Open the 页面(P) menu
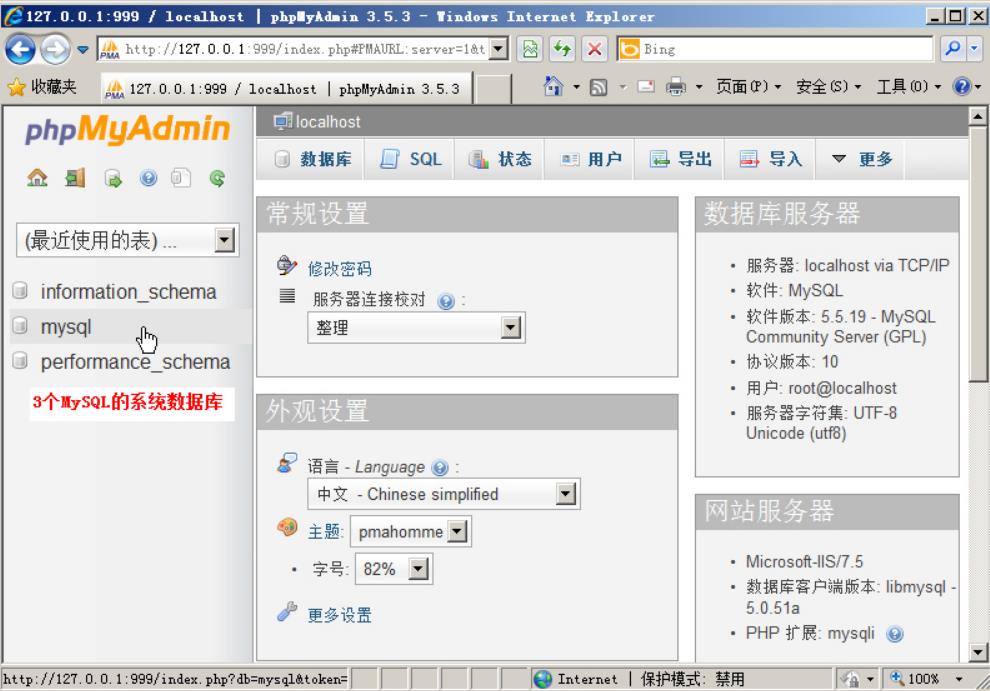The image size is (990, 691). pos(748,87)
